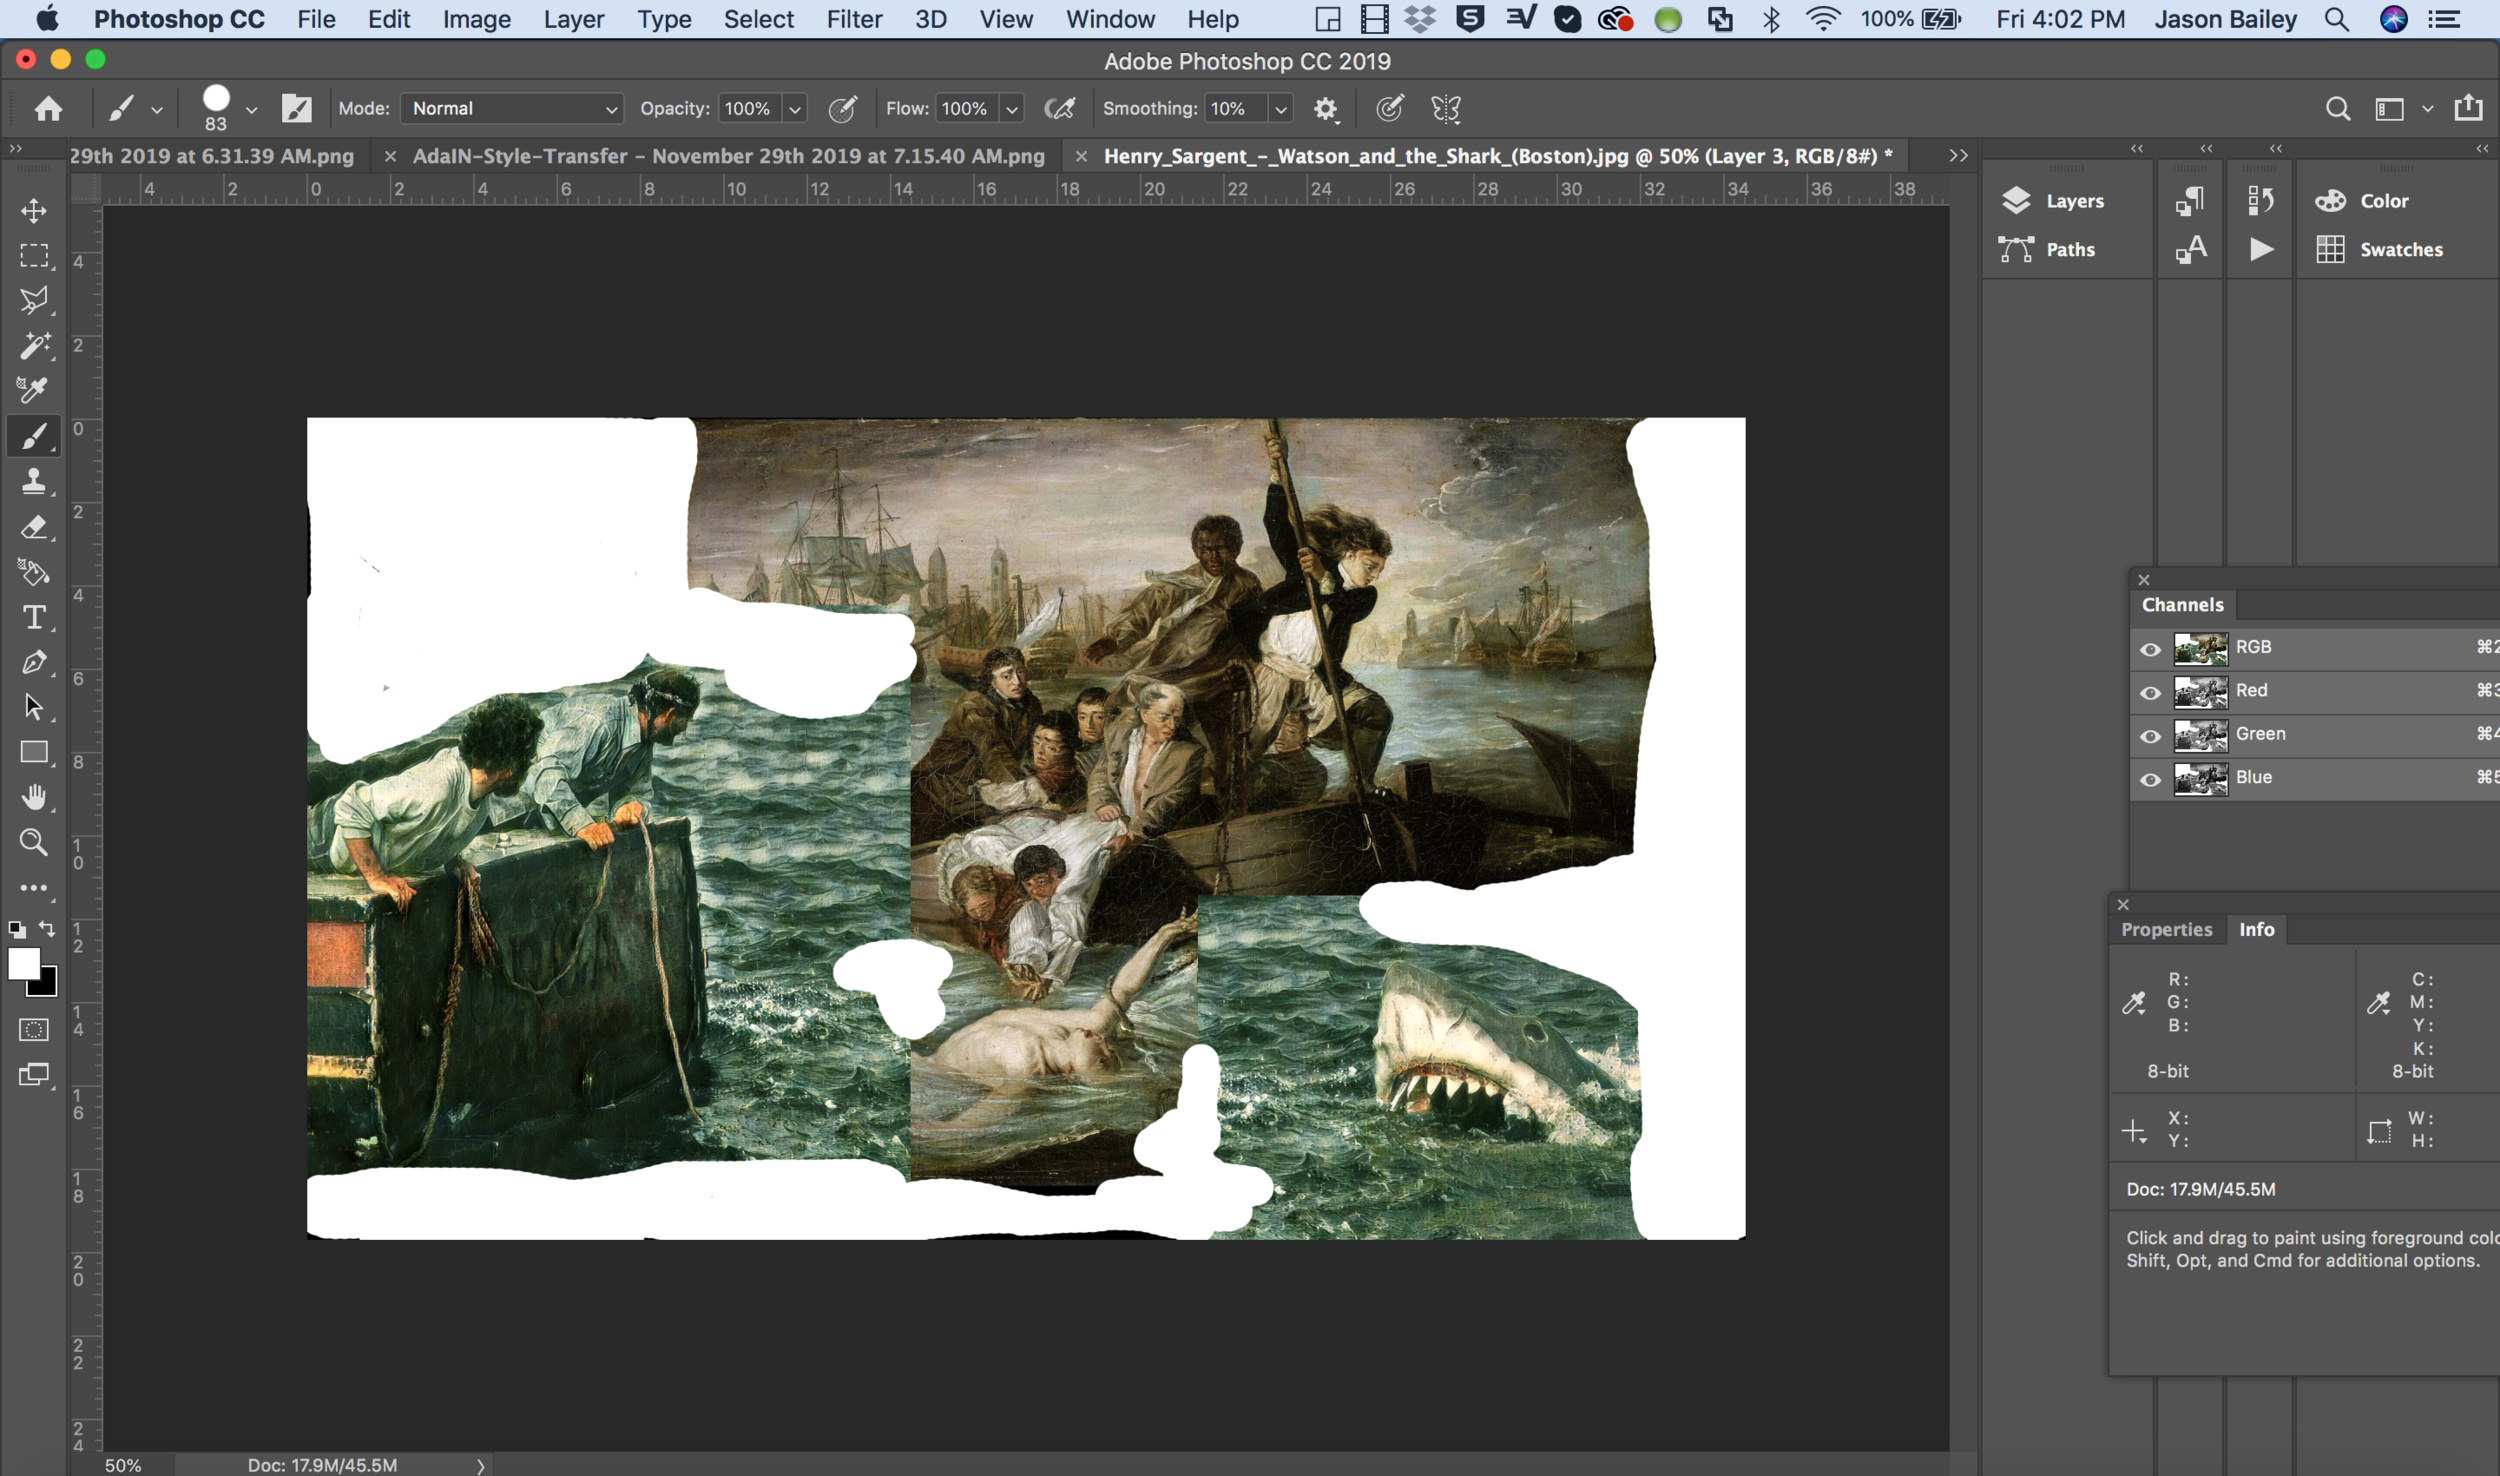The image size is (2500, 1476).
Task: Open the brush preset picker arrow
Action: pyautogui.click(x=251, y=110)
